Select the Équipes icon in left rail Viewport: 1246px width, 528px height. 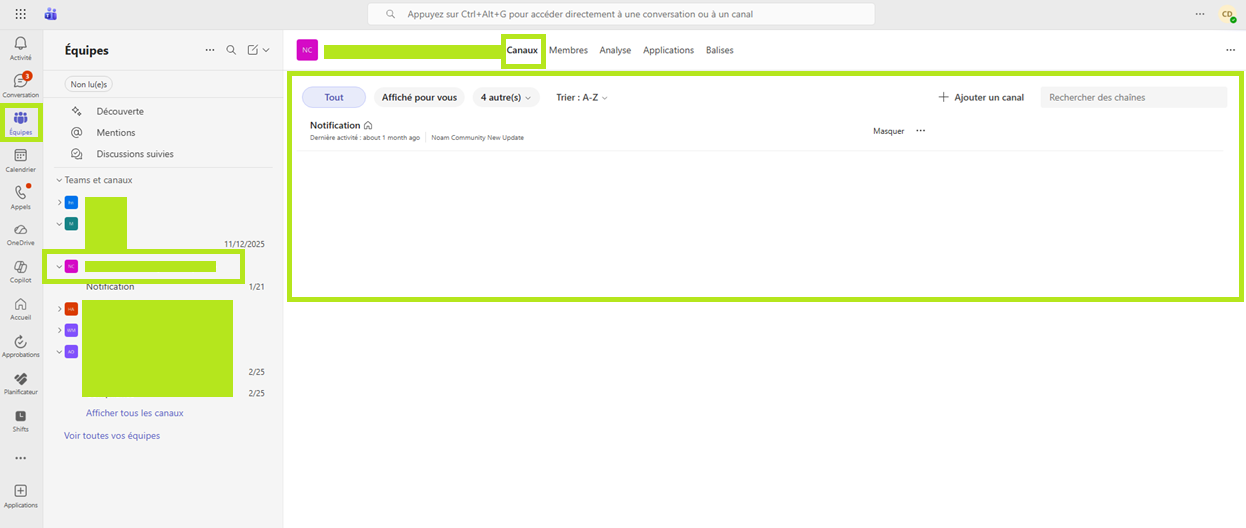pyautogui.click(x=20, y=122)
